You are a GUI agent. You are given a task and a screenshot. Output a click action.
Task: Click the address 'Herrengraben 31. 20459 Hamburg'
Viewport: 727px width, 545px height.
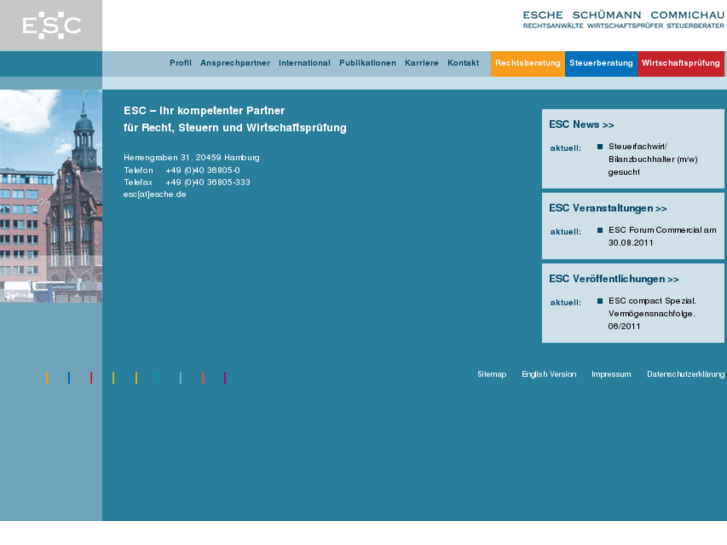[x=191, y=158]
